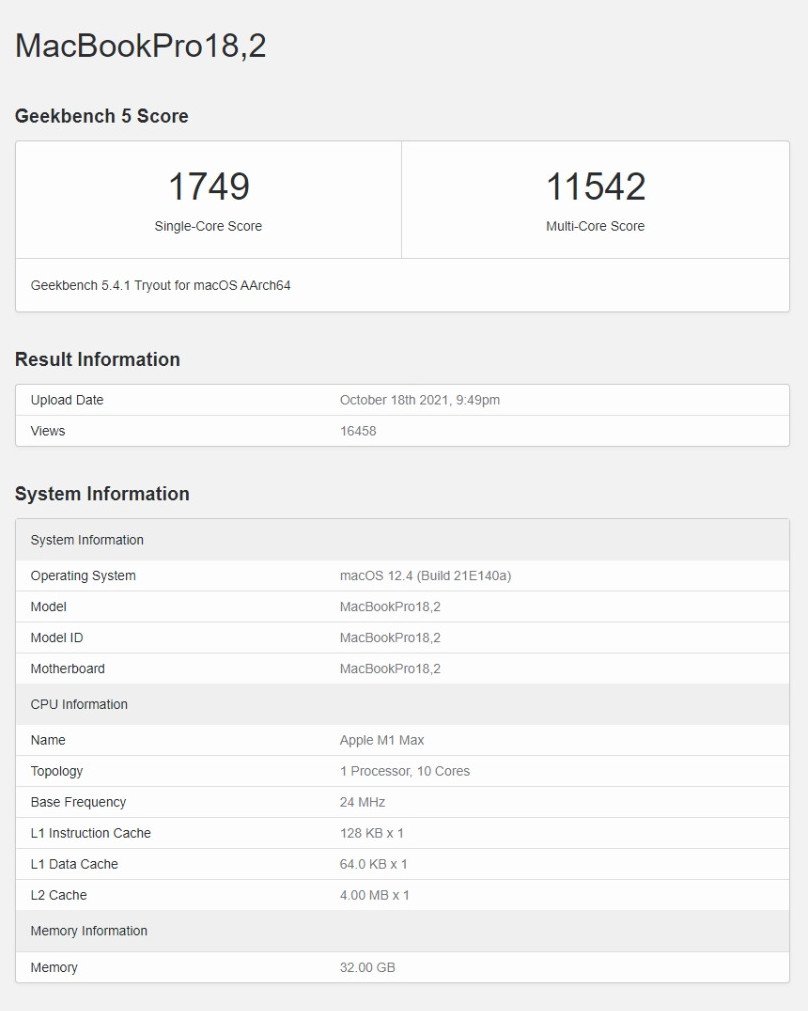Click the Geekbench 5 Score heading

[x=101, y=116]
